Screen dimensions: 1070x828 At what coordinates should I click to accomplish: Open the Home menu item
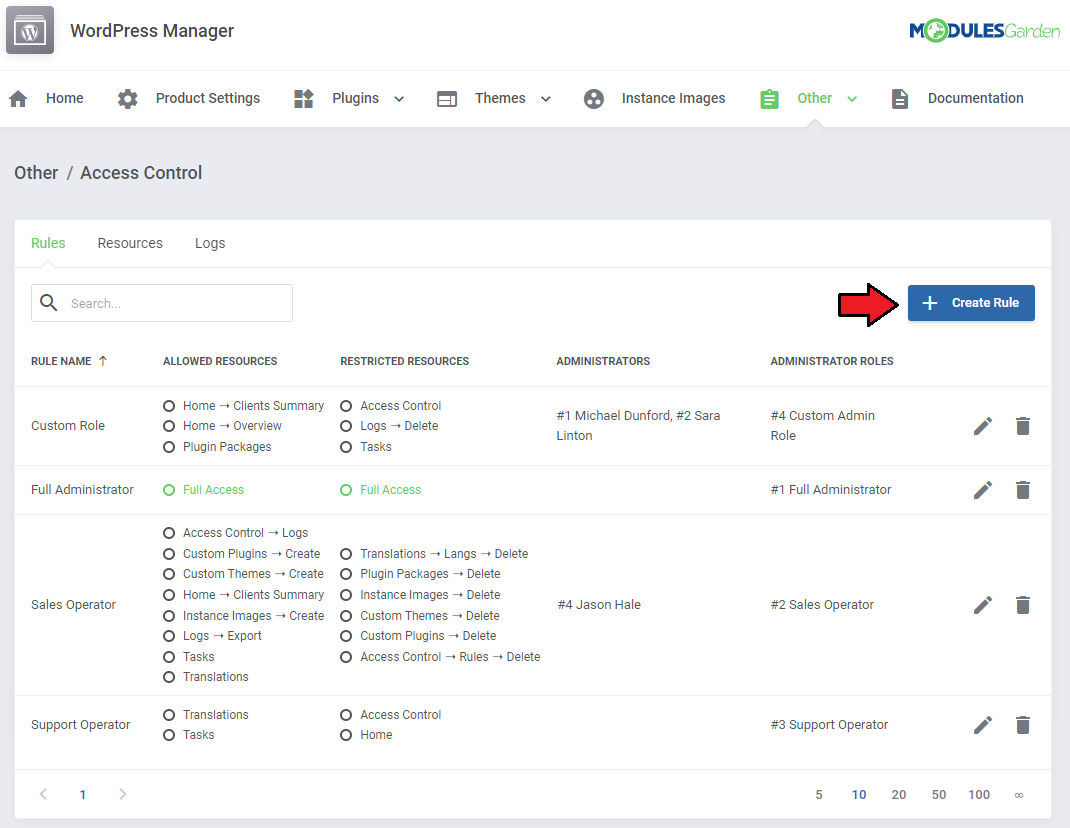point(64,98)
